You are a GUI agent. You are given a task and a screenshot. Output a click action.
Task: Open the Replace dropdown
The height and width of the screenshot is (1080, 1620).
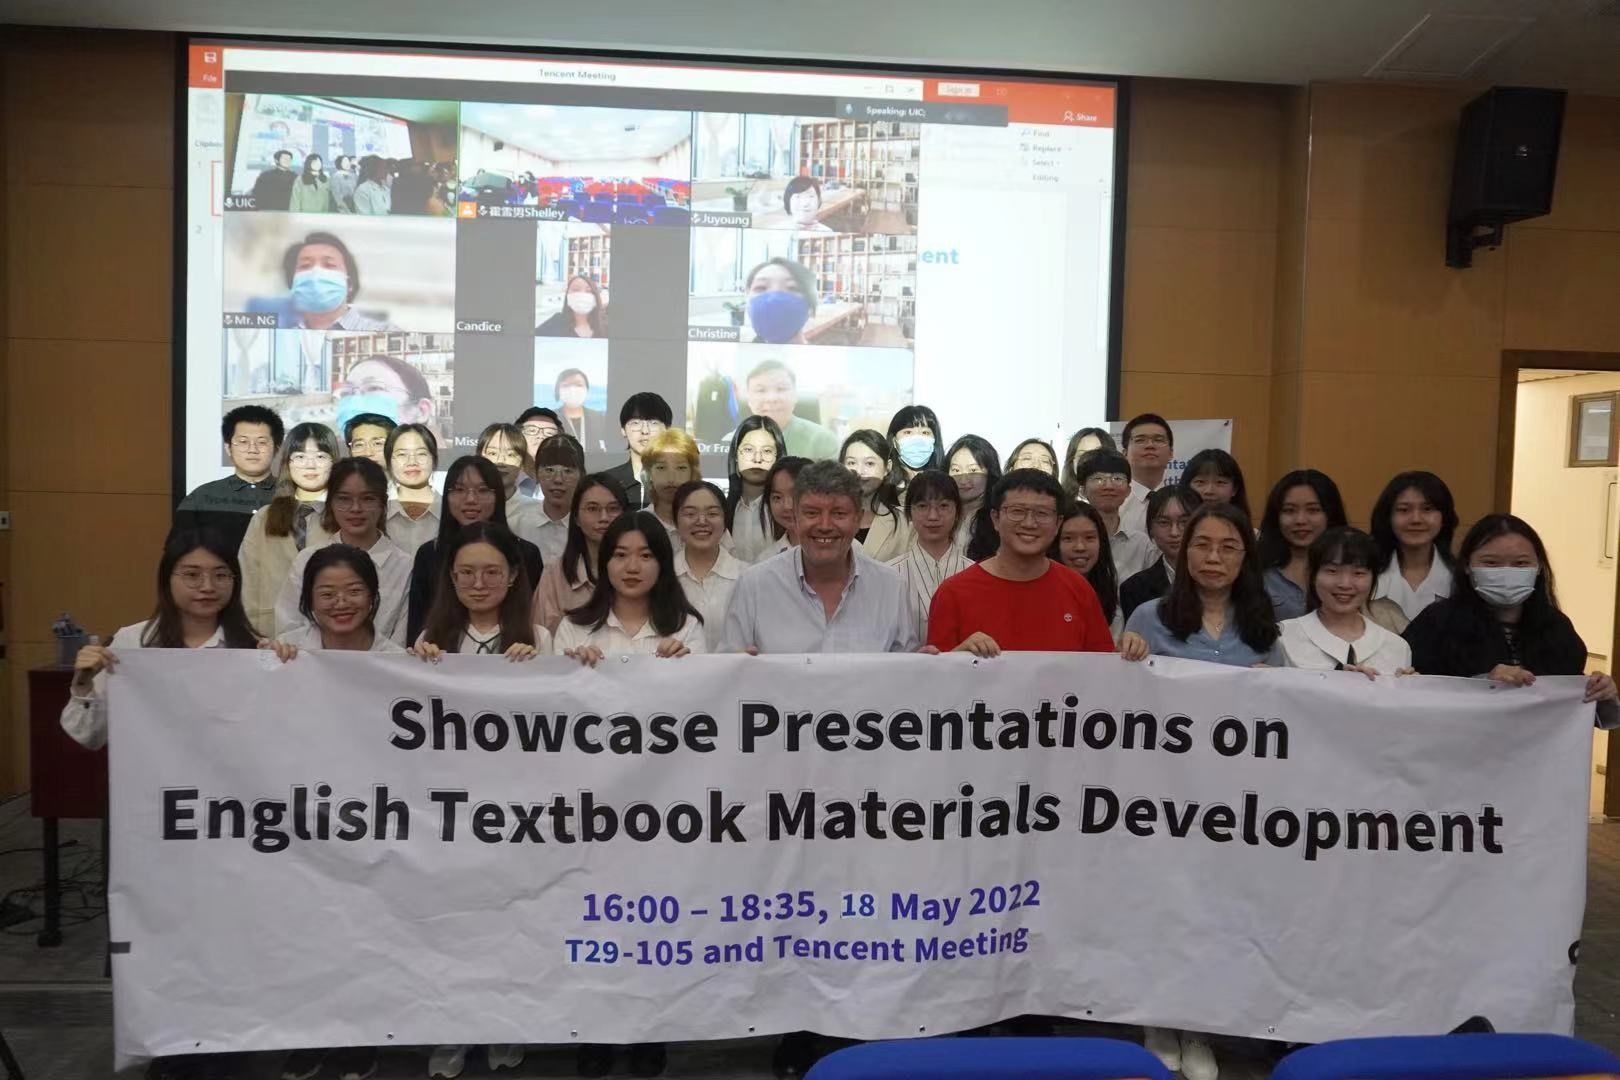coord(1045,148)
